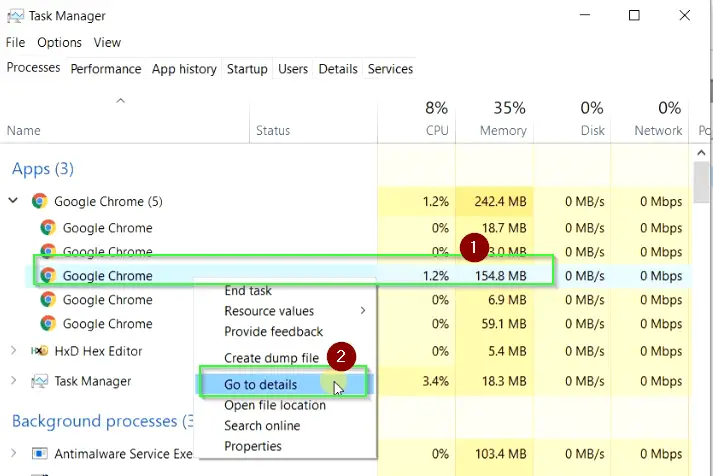This screenshot has height=476, width=713.
Task: Click the sort arrow above the Name column
Action: pos(121,100)
